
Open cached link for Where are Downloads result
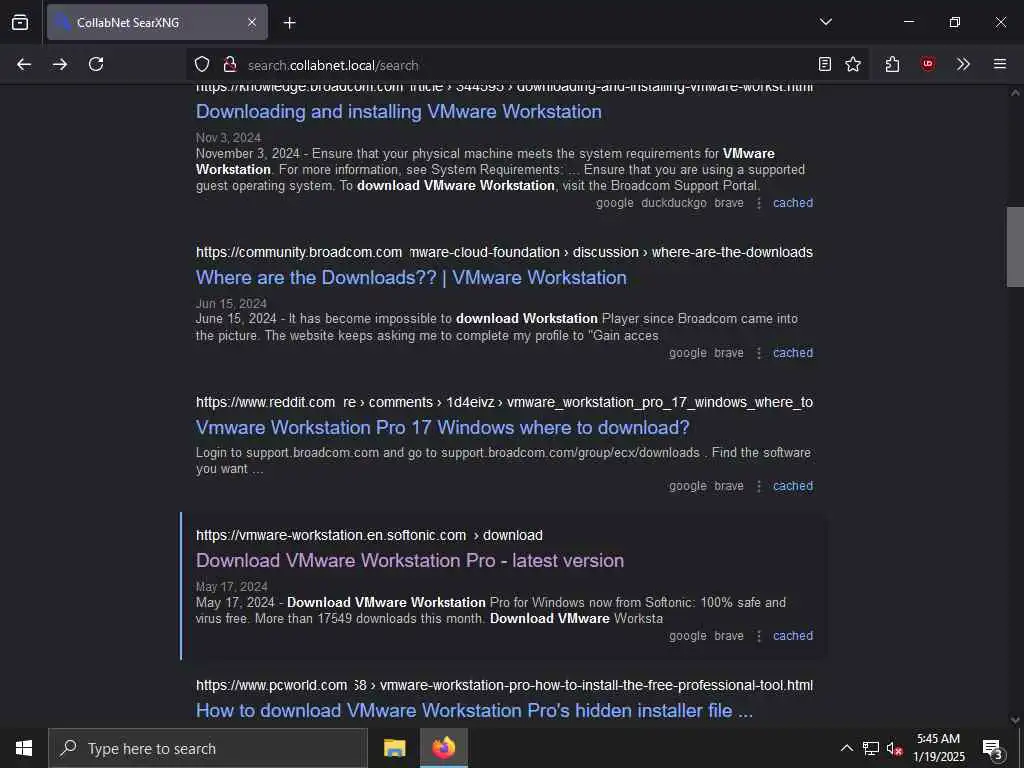[x=793, y=353]
